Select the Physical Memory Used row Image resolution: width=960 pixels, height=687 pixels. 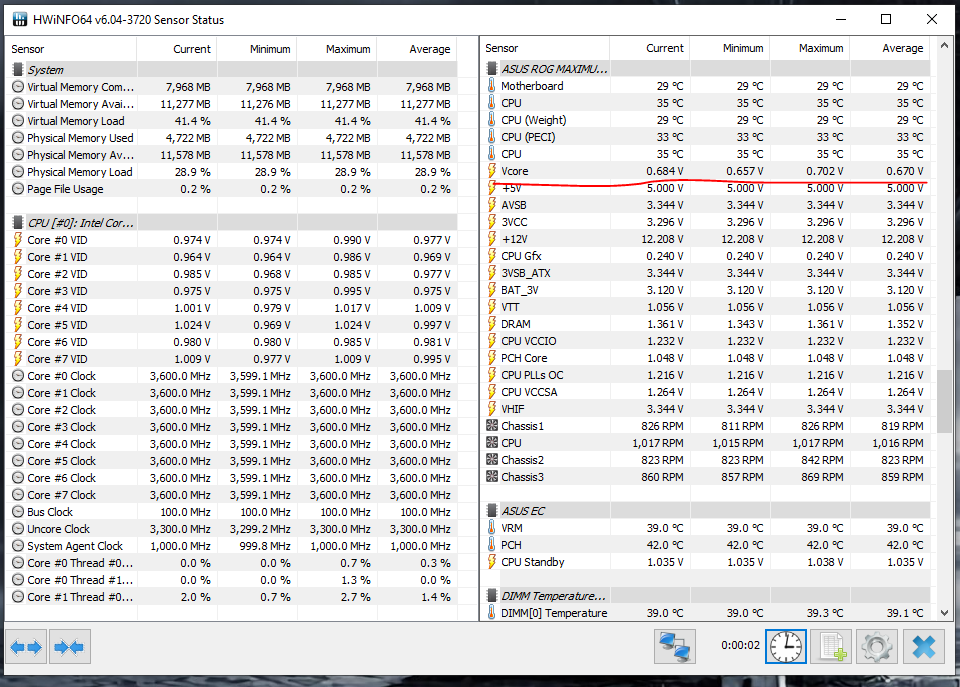pyautogui.click(x=231, y=138)
